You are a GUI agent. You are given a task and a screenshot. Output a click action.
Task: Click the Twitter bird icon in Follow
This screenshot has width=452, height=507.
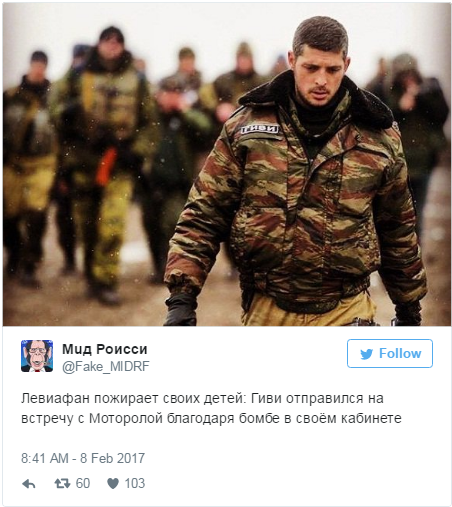pos(367,354)
